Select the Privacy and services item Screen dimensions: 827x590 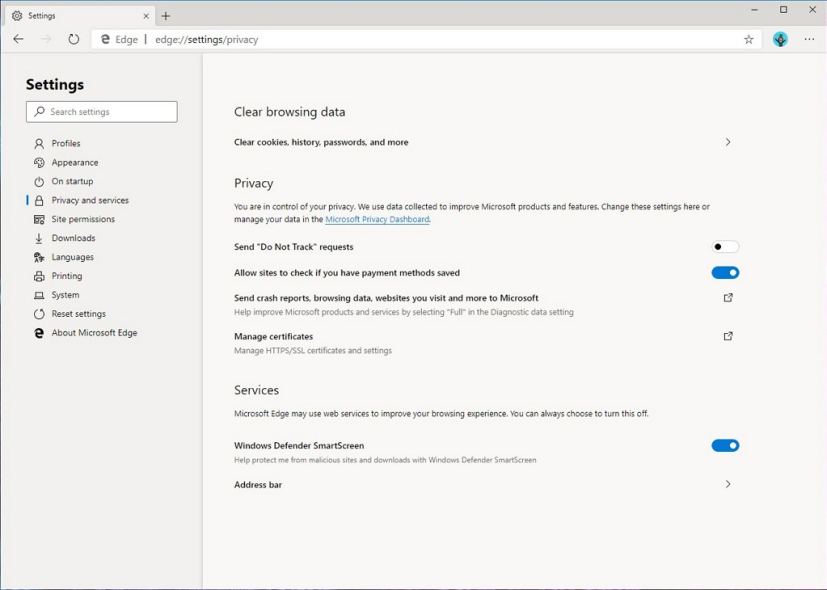90,200
